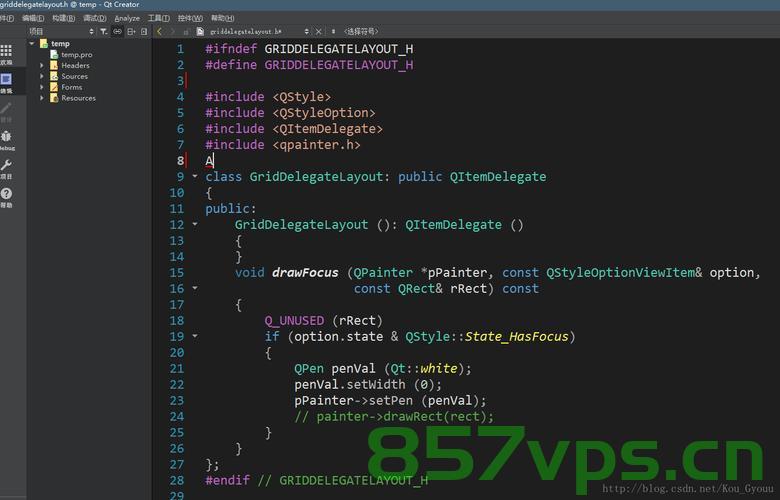The height and width of the screenshot is (500, 780).
Task: Expand the Forms folder arrow
Action: [x=42, y=87]
